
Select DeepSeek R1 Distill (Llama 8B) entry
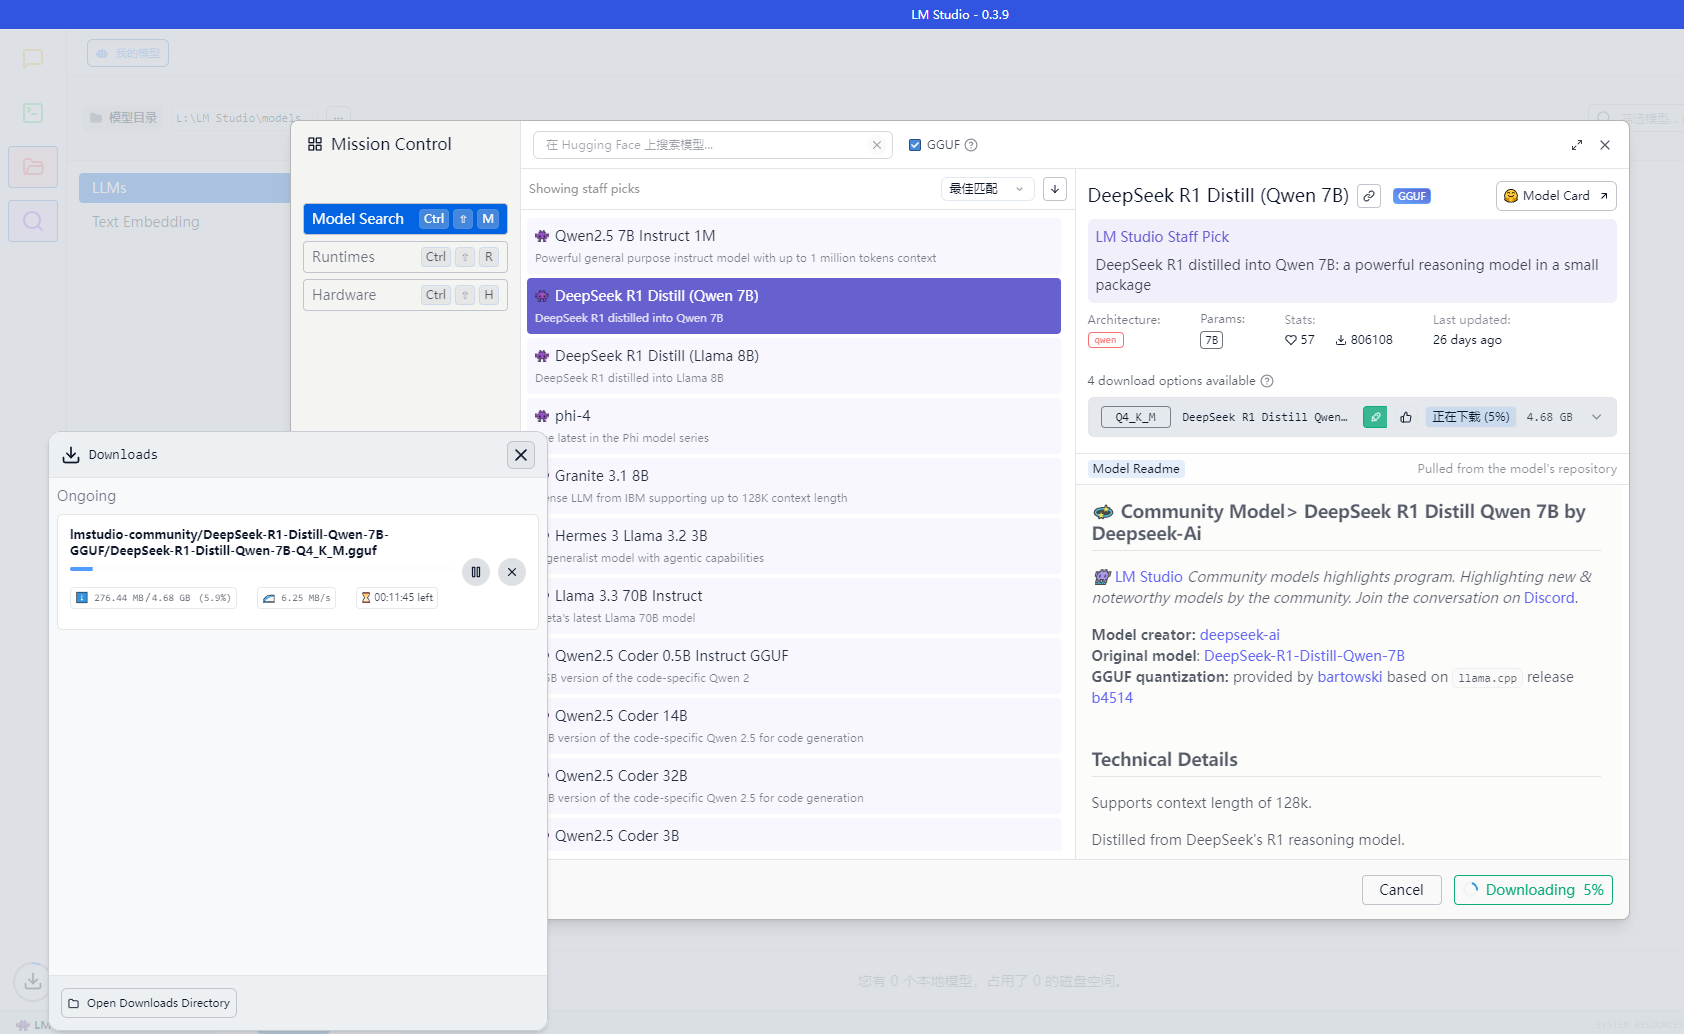coord(794,366)
